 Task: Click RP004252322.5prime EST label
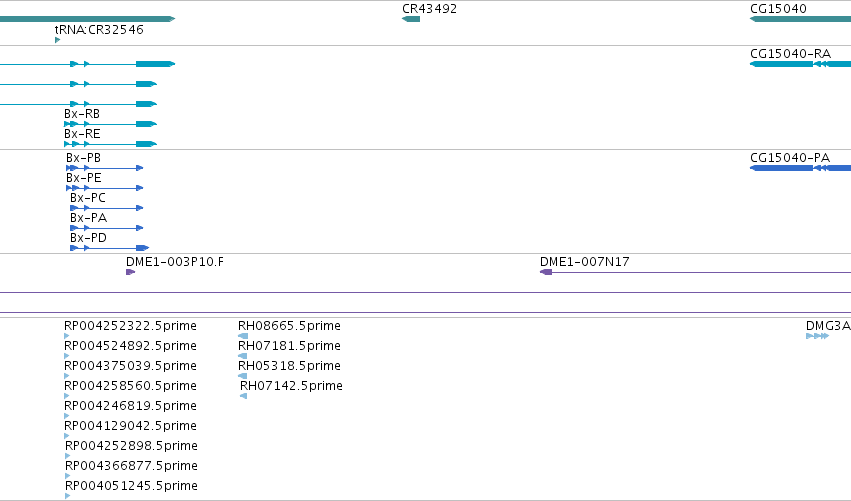pos(130,326)
